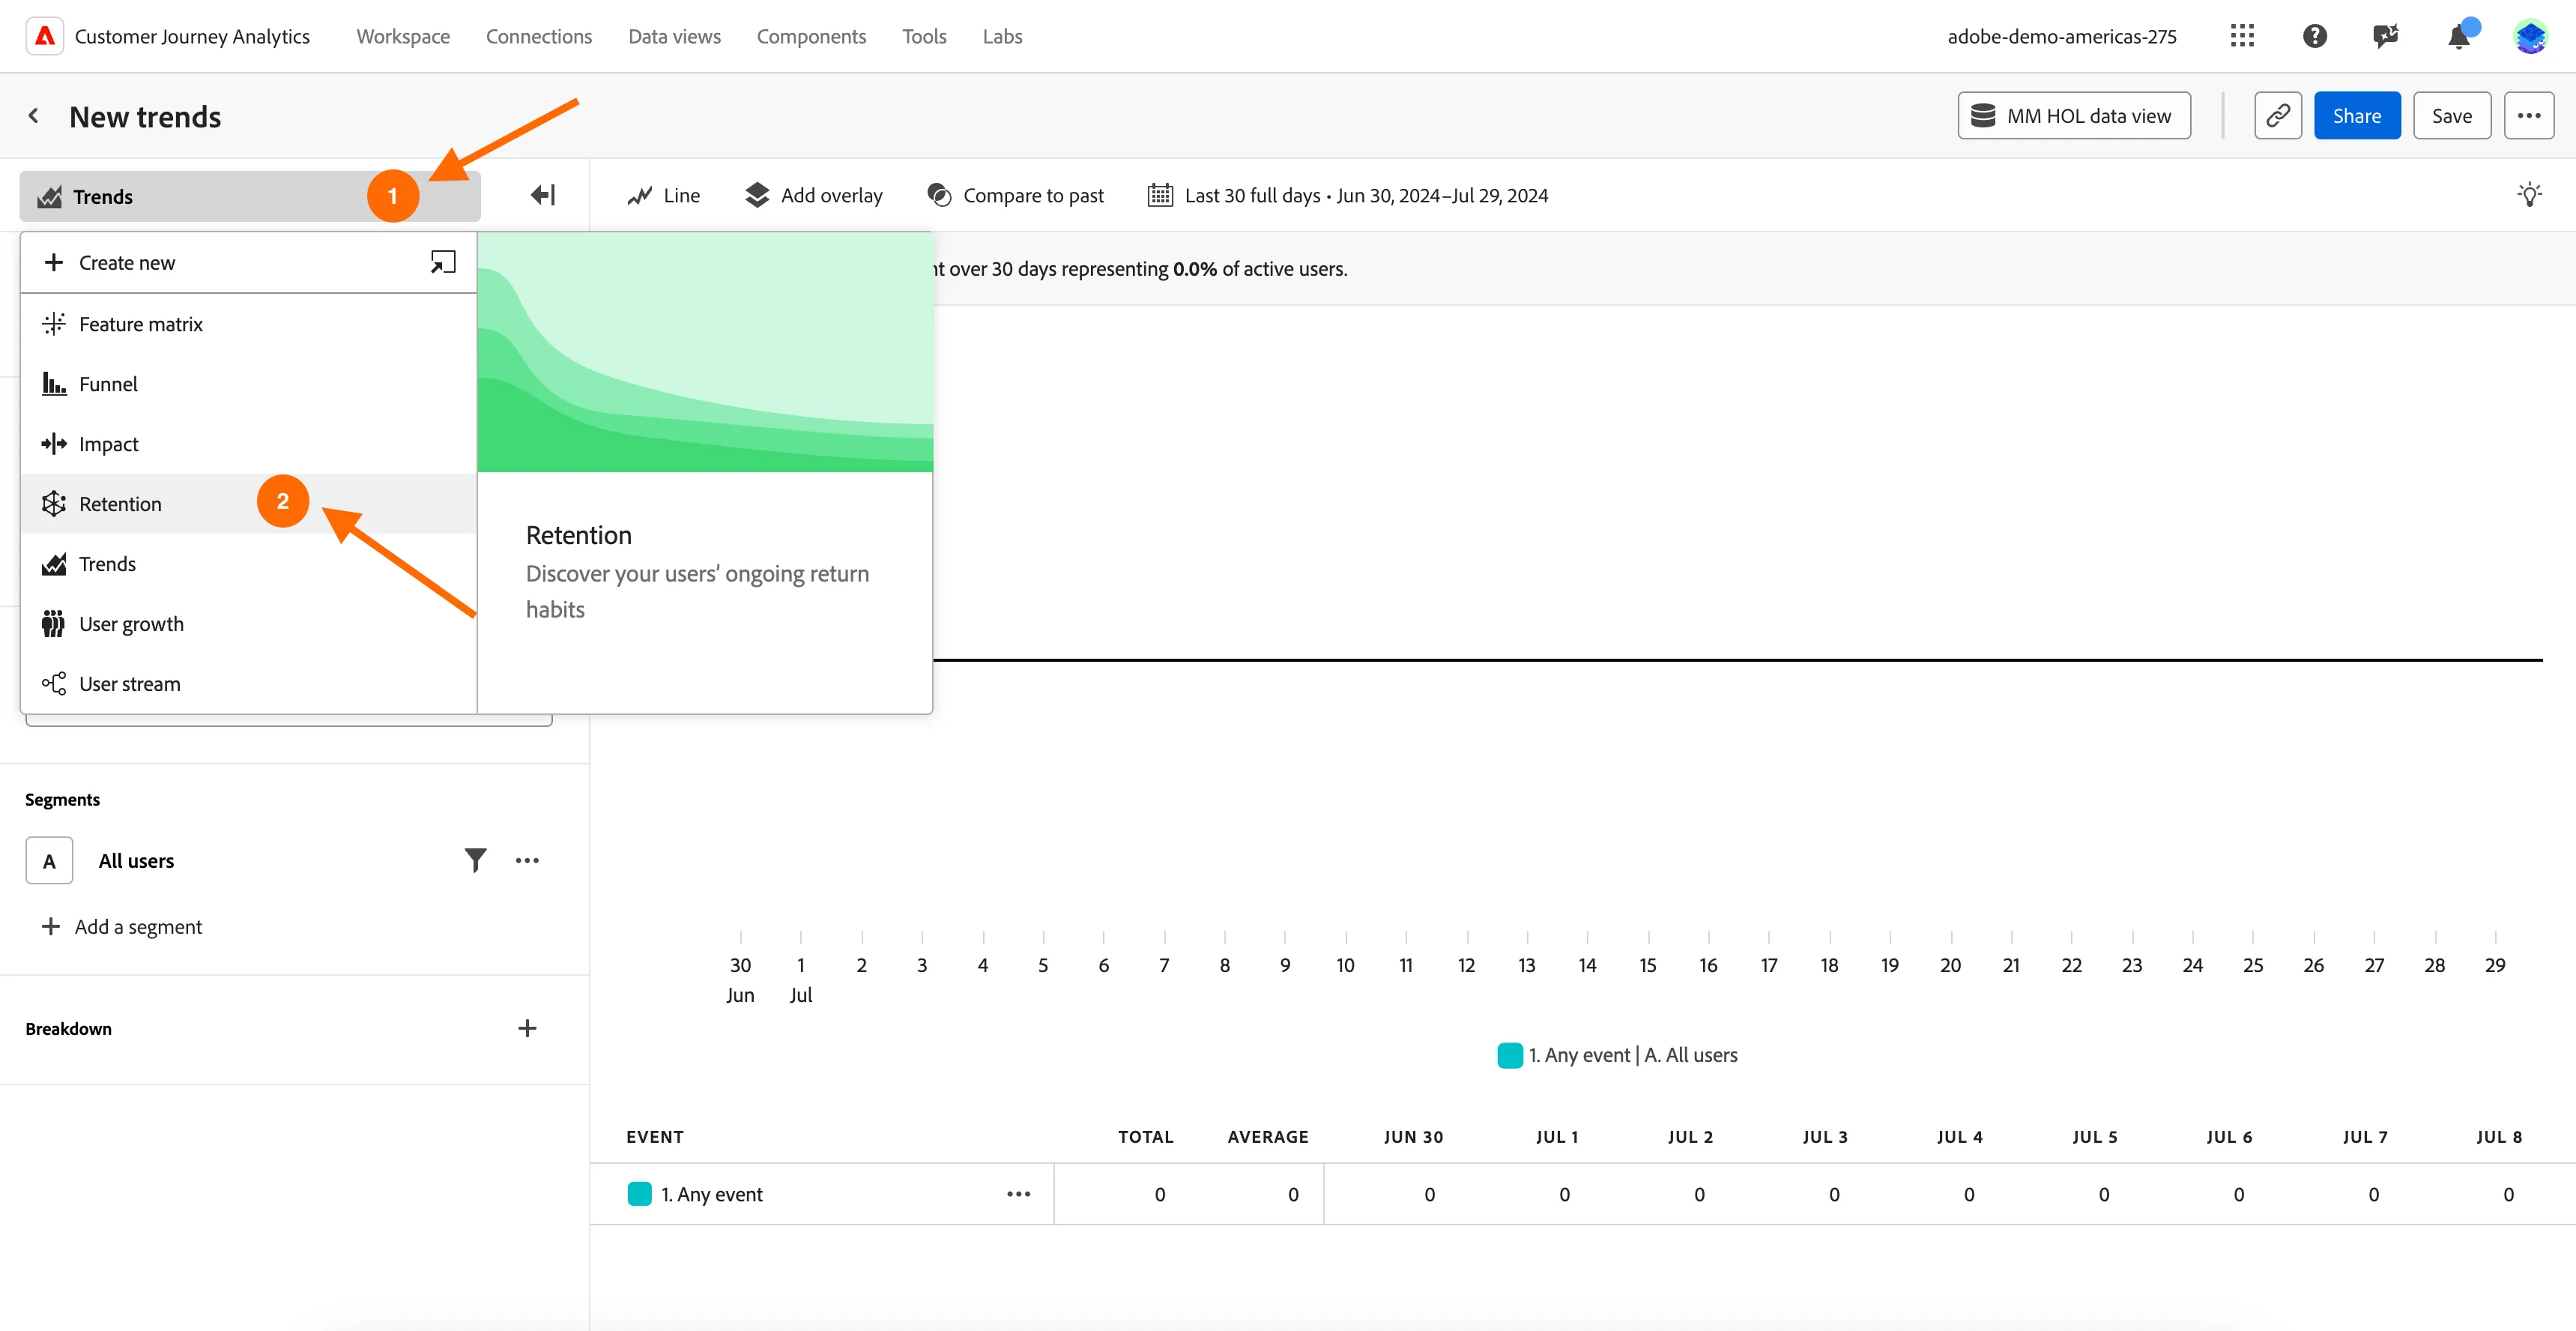The width and height of the screenshot is (2576, 1331).
Task: Open the Last 30 full days date picker
Action: pyautogui.click(x=1348, y=195)
